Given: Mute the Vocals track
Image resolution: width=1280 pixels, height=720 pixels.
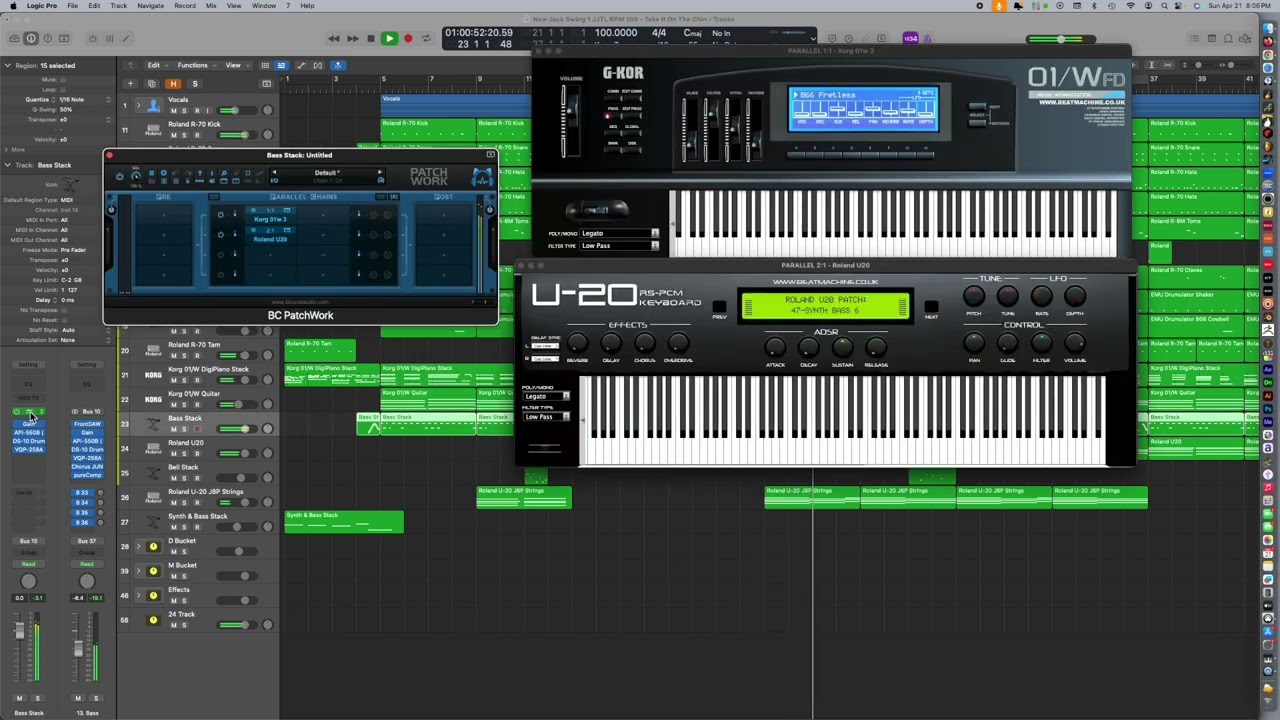Looking at the screenshot, I should click(x=173, y=110).
